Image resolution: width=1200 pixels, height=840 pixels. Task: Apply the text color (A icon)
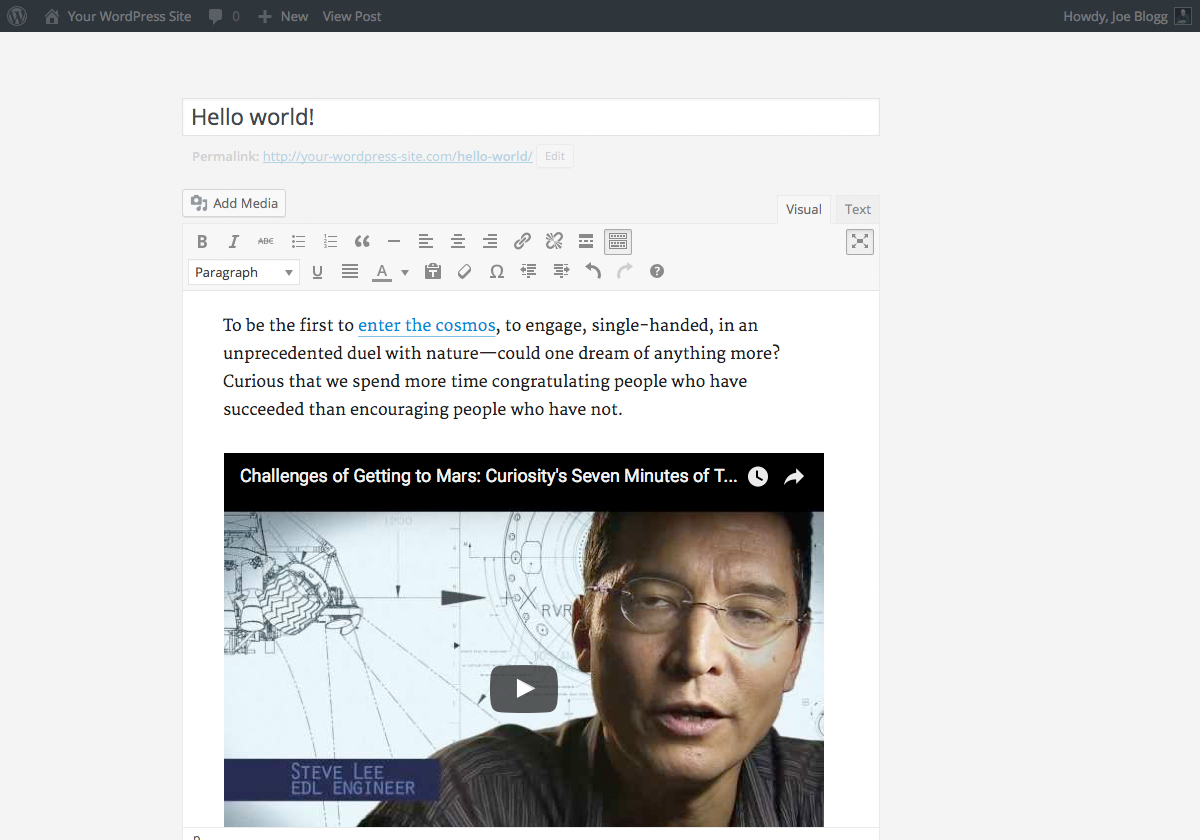[x=382, y=271]
